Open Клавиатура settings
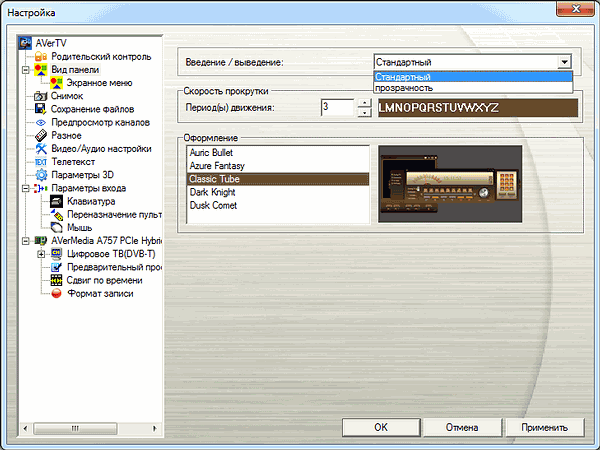 (x=91, y=201)
